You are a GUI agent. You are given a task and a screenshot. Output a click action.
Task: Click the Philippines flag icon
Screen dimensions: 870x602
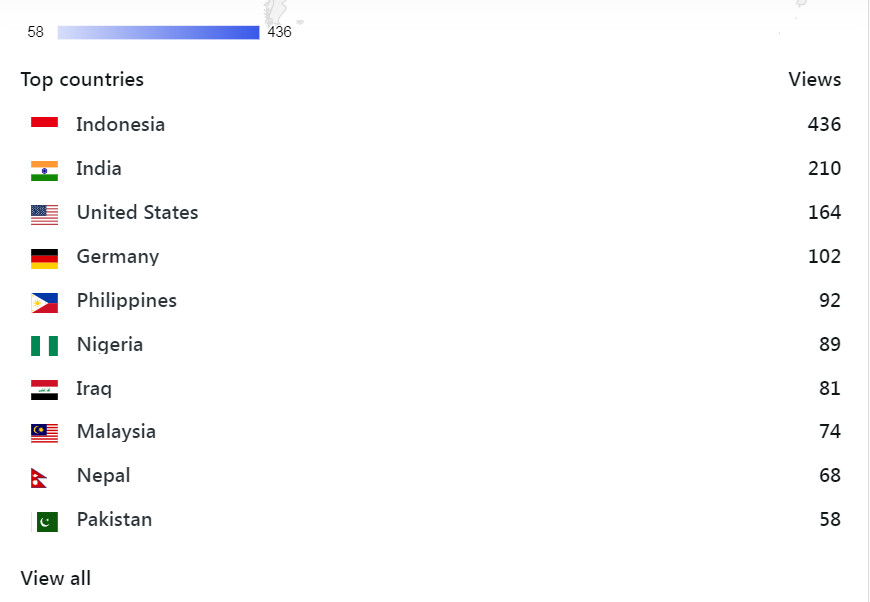44,301
